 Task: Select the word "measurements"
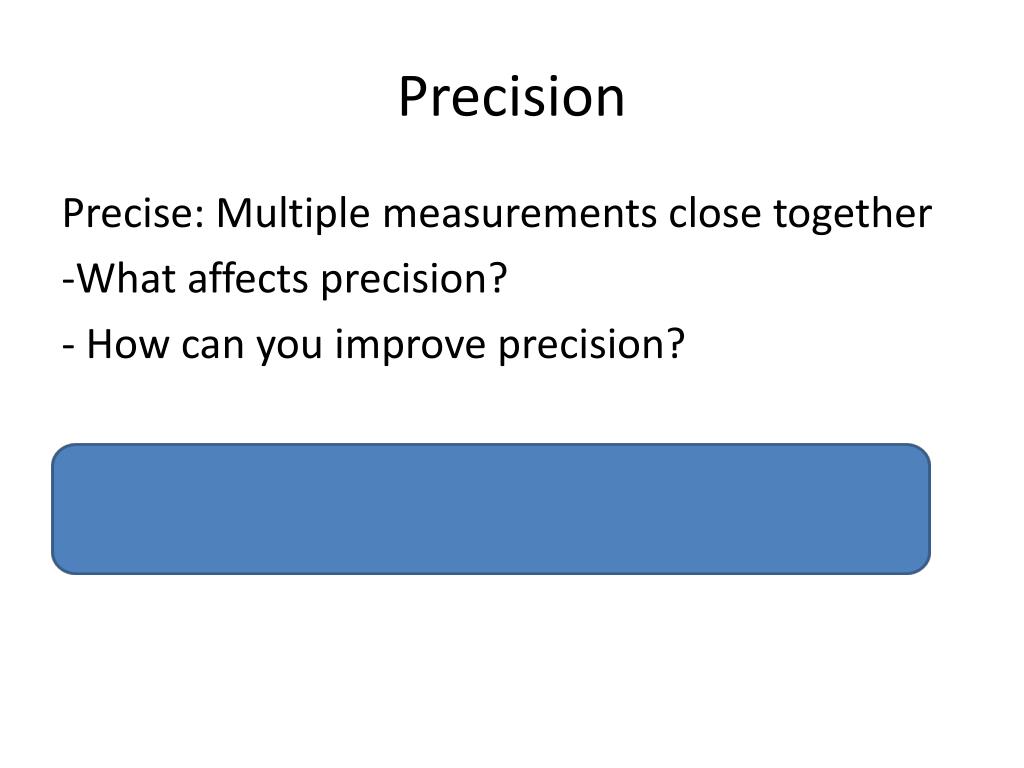[x=519, y=214]
